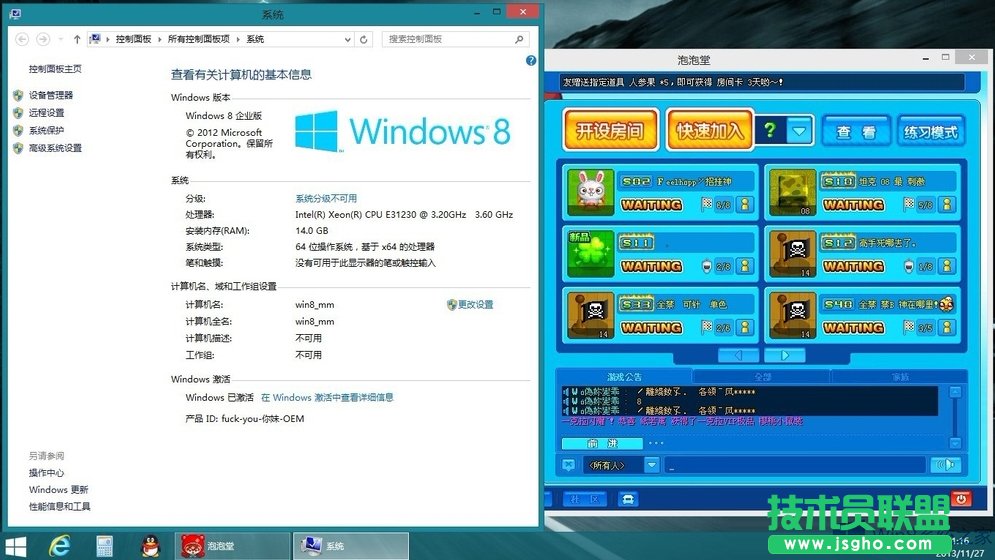Click 所有控制面板项 in the breadcrumb
995x560 pixels.
(199, 39)
